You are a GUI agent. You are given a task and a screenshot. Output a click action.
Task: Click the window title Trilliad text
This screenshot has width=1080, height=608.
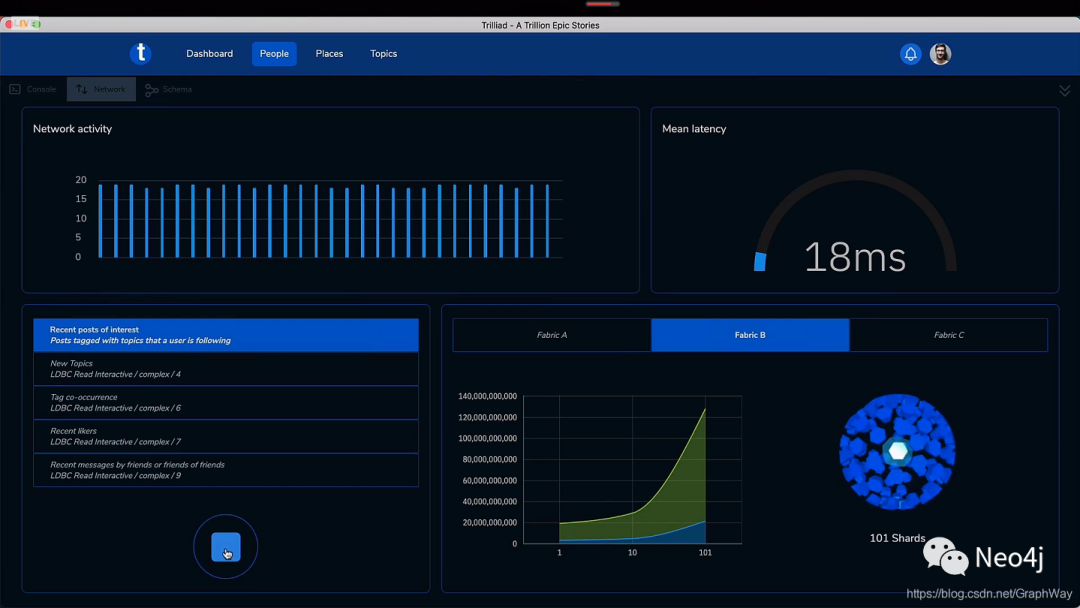click(540, 25)
